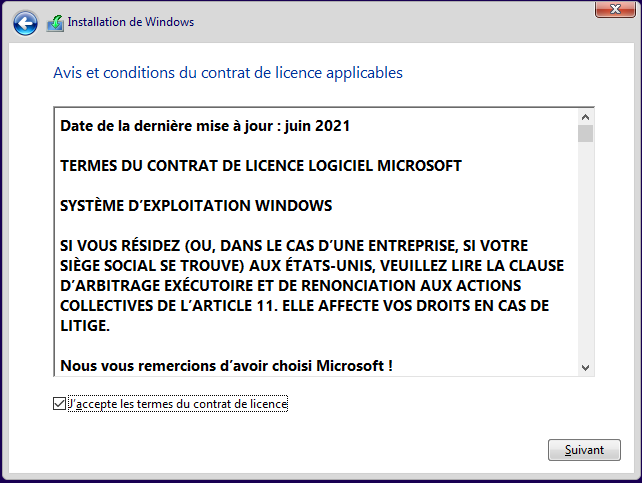The width and height of the screenshot is (642, 483).
Task: Click the Windows setup icon in title bar
Action: pos(55,22)
